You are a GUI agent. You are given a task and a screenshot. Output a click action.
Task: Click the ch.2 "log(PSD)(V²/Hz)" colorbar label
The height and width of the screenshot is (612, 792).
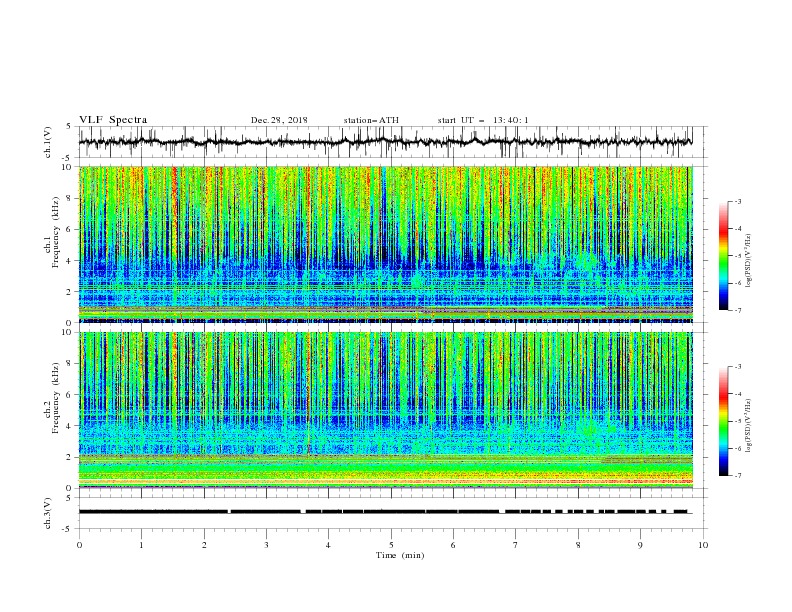point(748,426)
